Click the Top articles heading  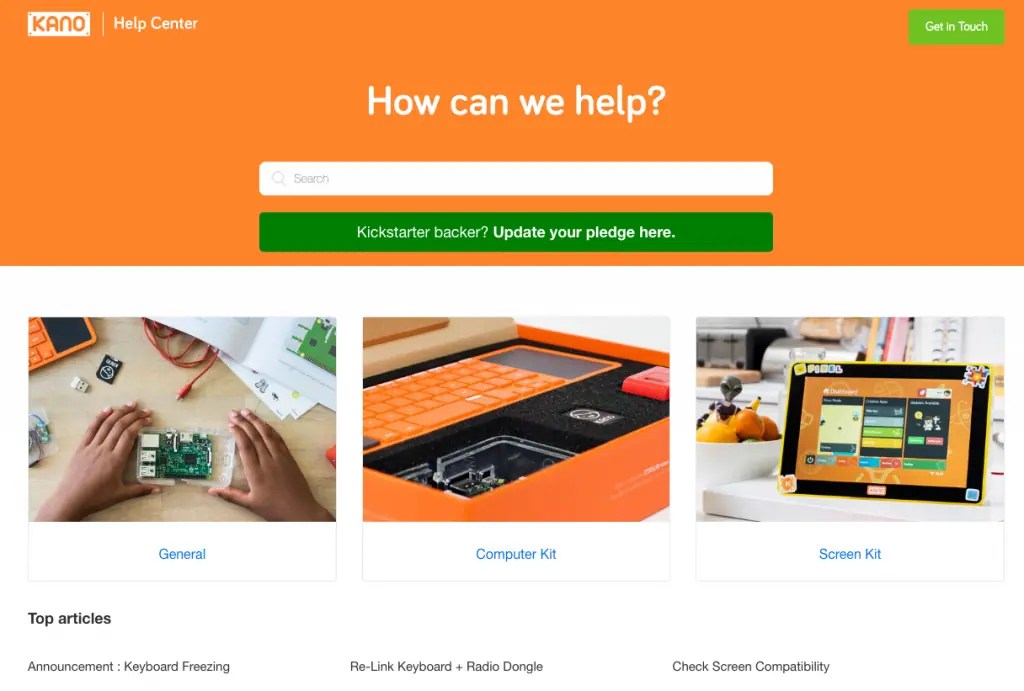pyautogui.click(x=69, y=619)
